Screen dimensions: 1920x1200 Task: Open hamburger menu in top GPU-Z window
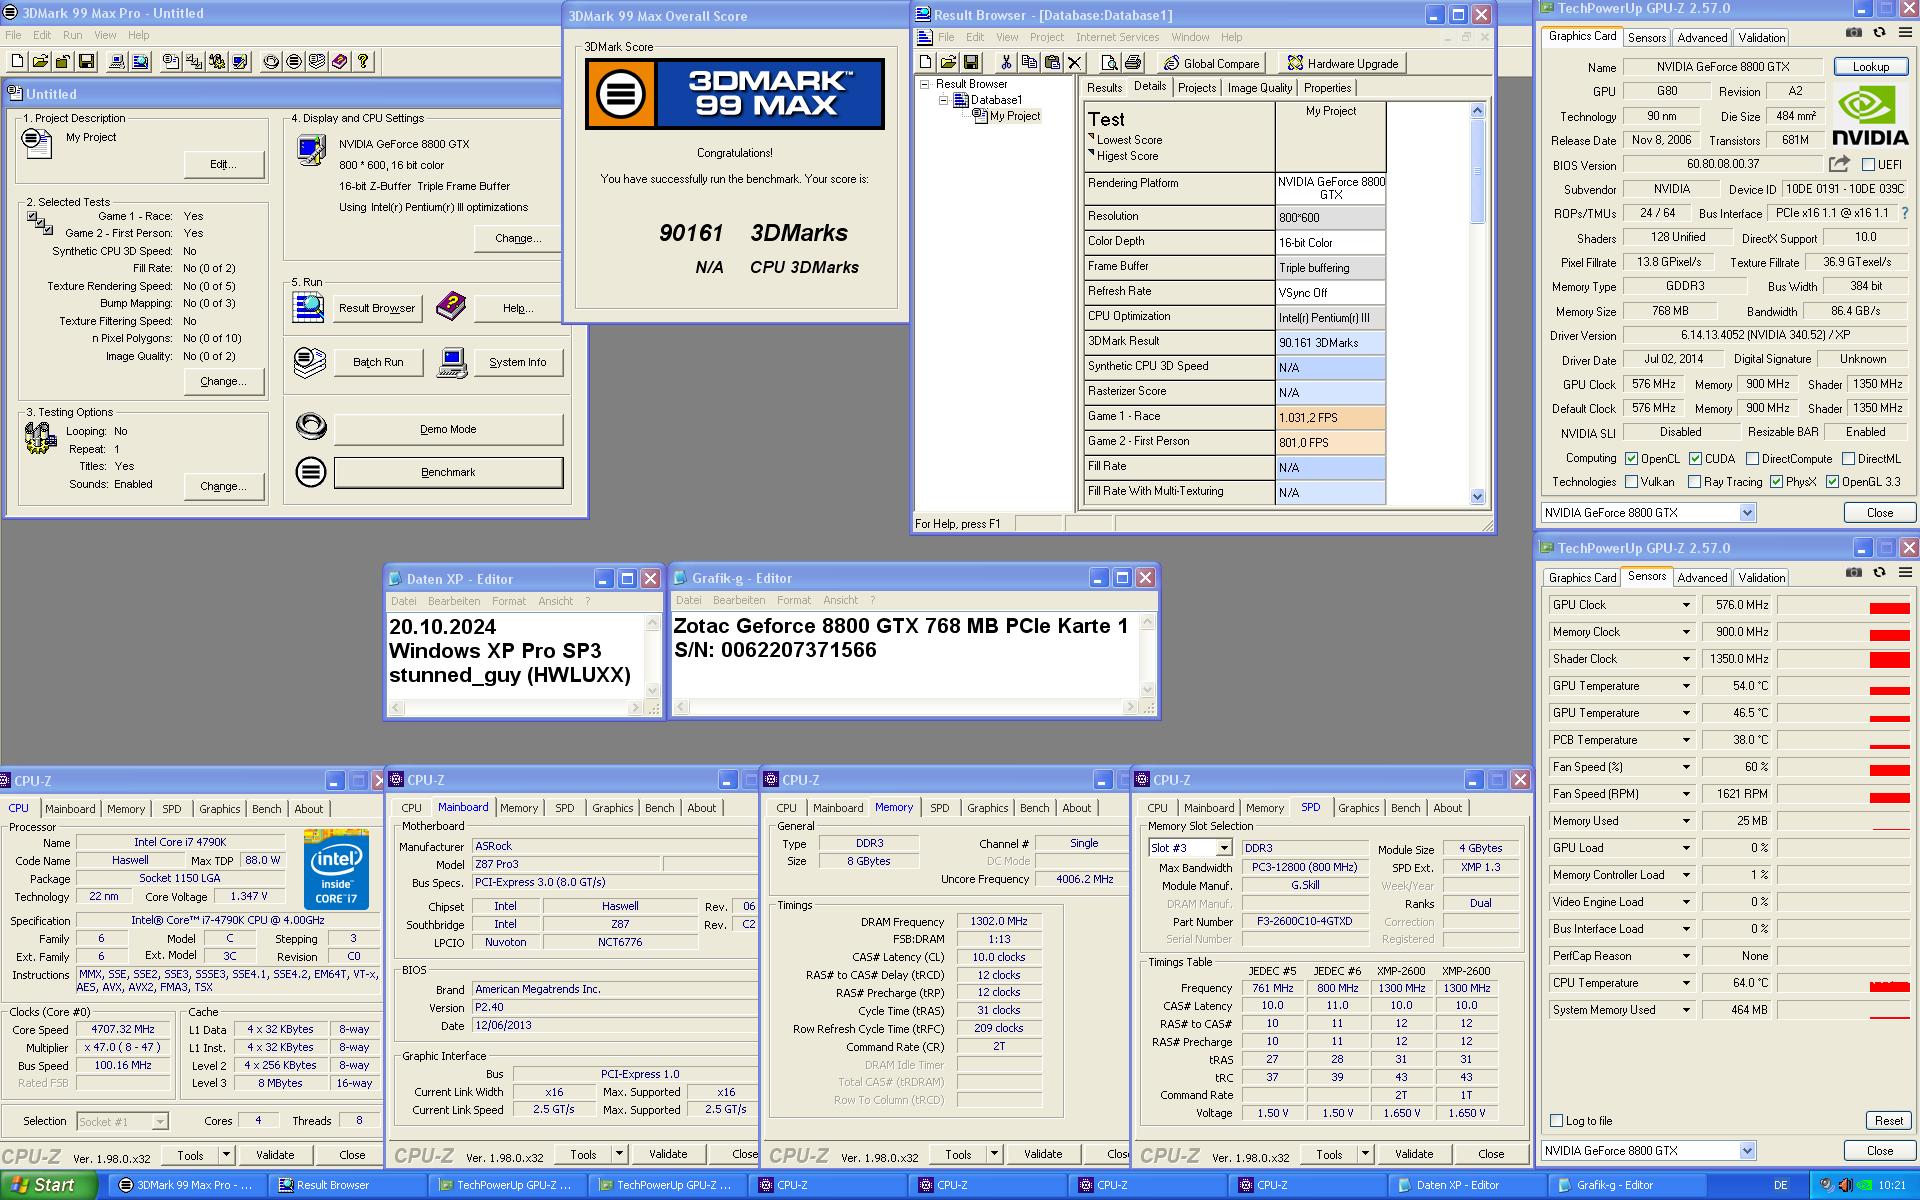point(1903,32)
